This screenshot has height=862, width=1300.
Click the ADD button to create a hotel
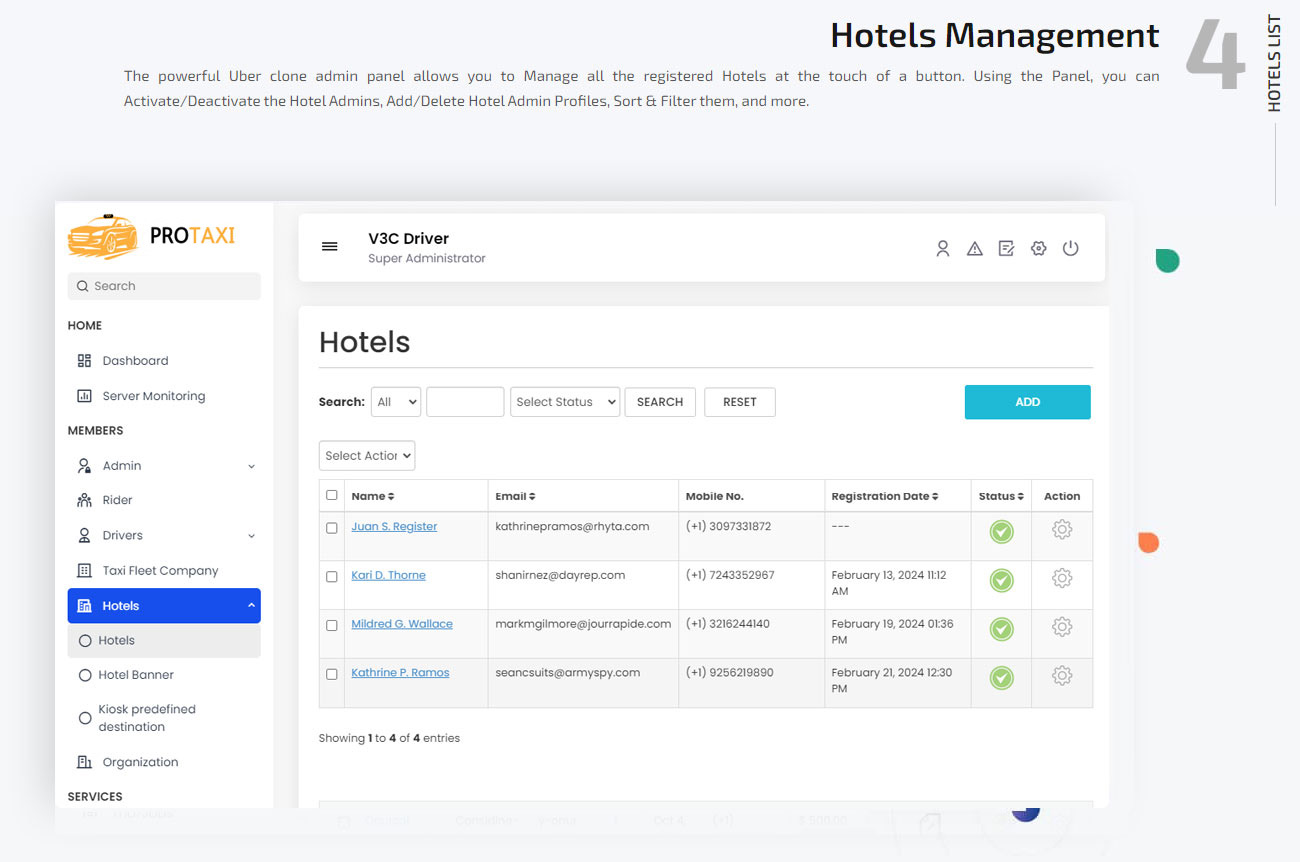1027,401
